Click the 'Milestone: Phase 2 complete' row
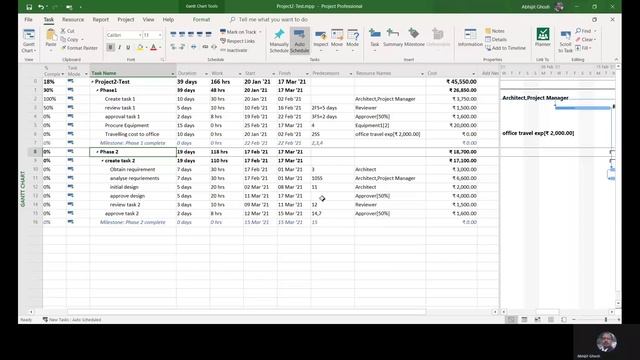 pyautogui.click(x=260, y=222)
